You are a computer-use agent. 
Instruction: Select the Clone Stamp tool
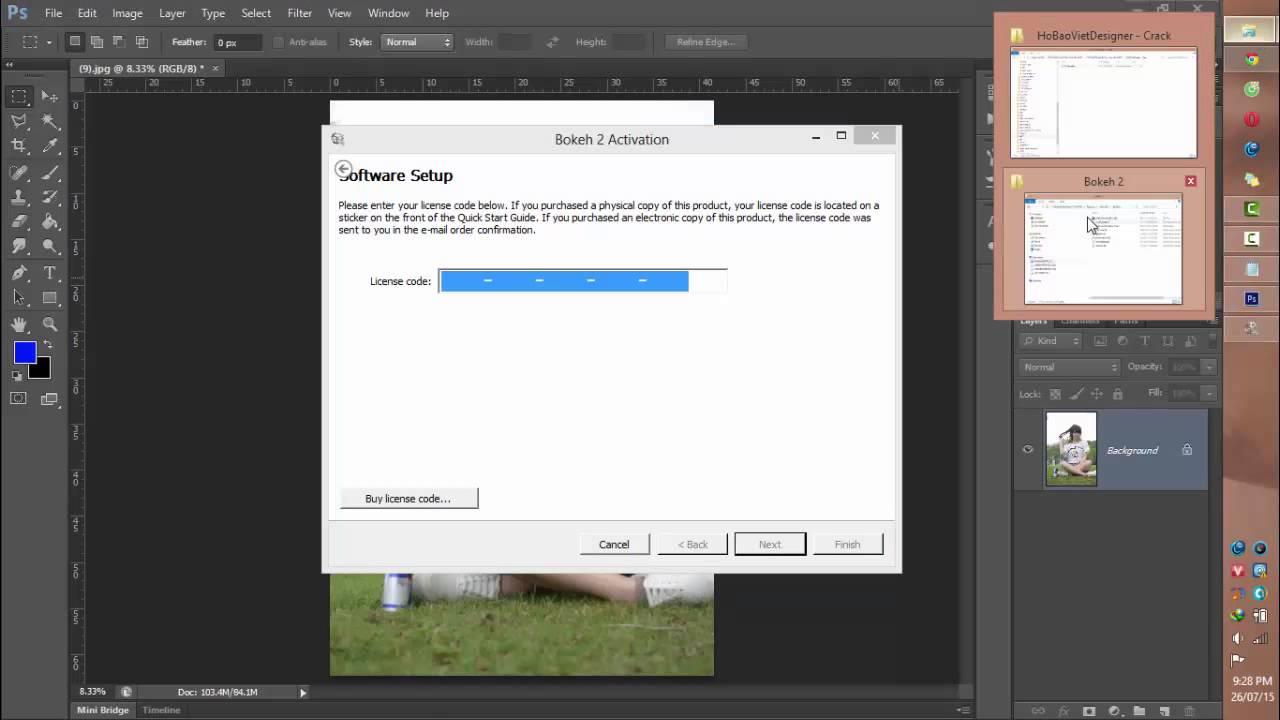point(19,197)
